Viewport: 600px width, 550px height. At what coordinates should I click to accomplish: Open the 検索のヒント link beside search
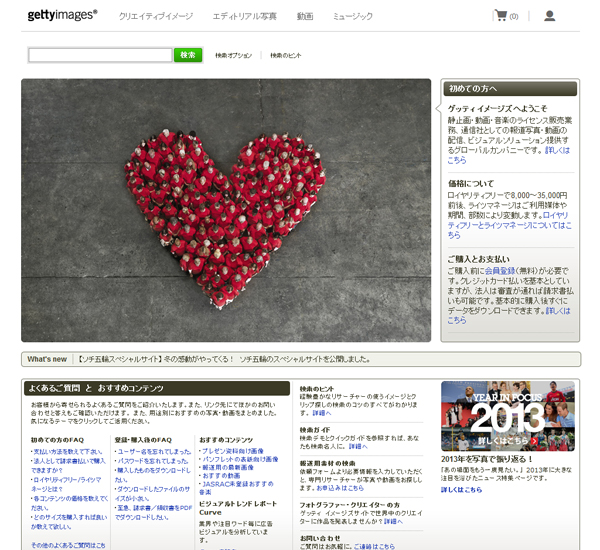click(x=285, y=55)
